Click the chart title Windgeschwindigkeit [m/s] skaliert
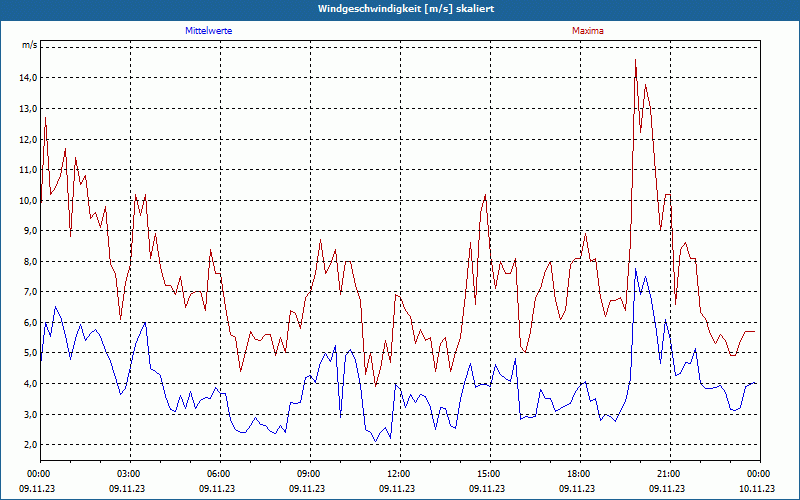The width and height of the screenshot is (800, 500). tap(406, 9)
